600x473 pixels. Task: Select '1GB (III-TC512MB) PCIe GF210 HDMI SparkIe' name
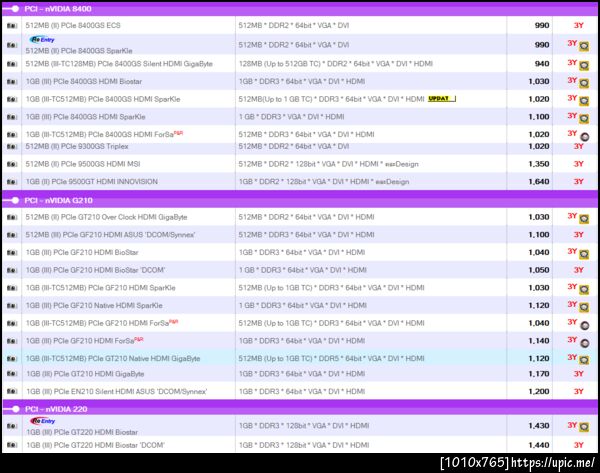click(x=101, y=288)
